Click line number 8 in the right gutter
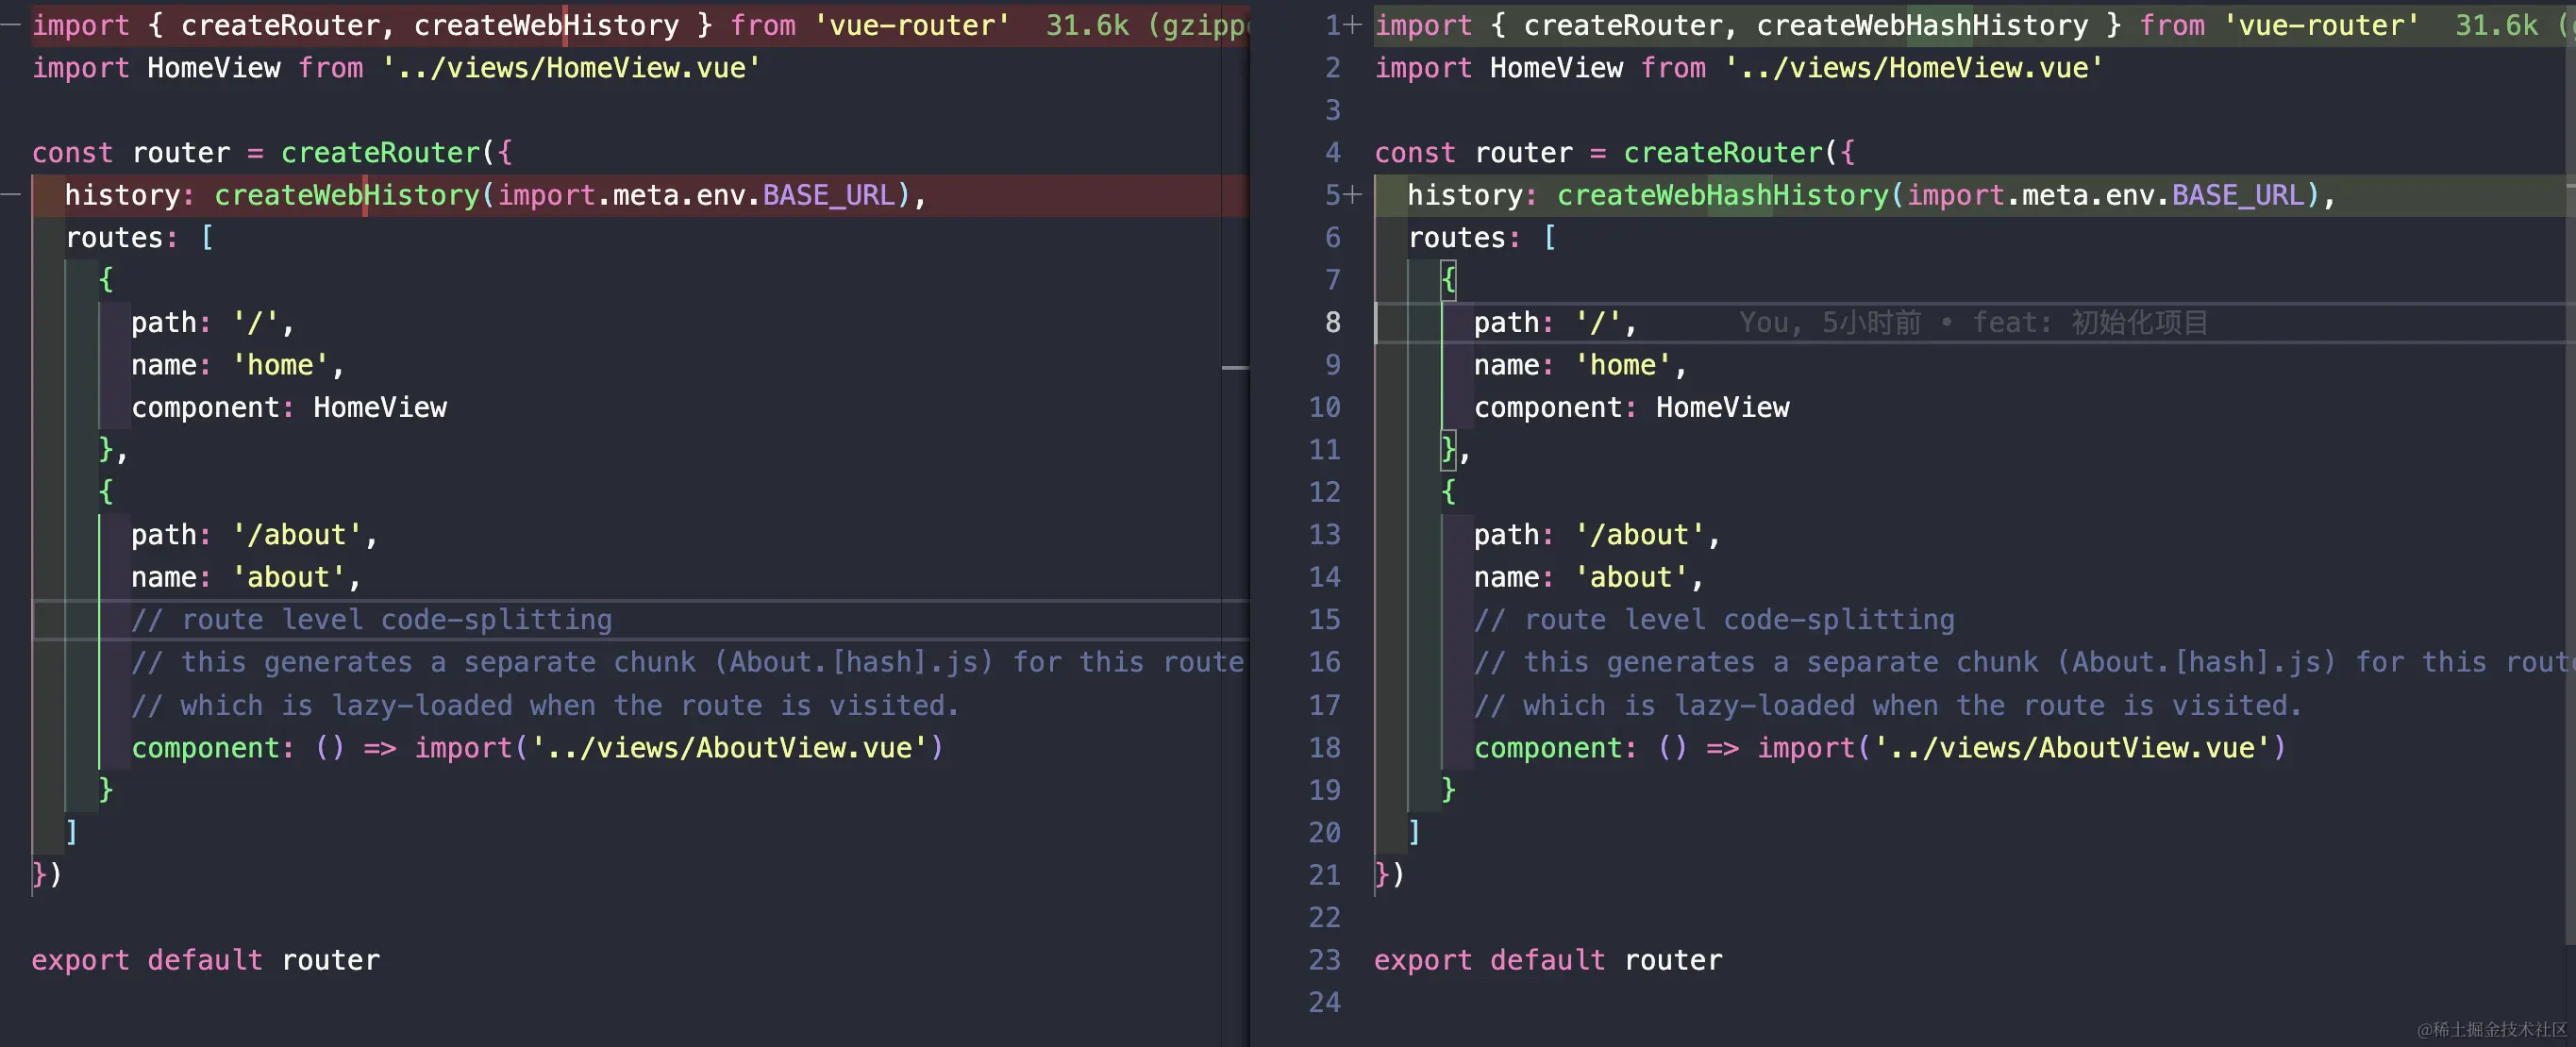The width and height of the screenshot is (2576, 1047). 1332,323
